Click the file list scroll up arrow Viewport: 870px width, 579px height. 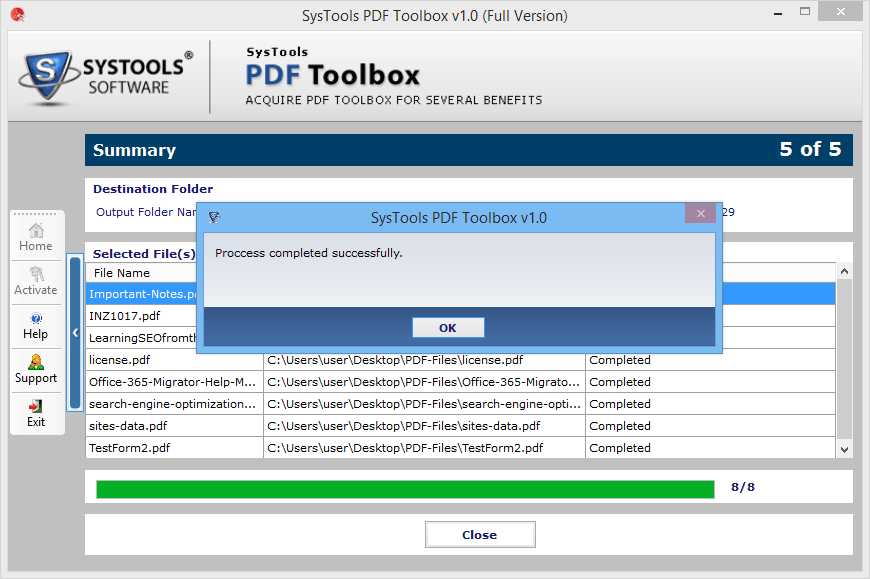[844, 271]
